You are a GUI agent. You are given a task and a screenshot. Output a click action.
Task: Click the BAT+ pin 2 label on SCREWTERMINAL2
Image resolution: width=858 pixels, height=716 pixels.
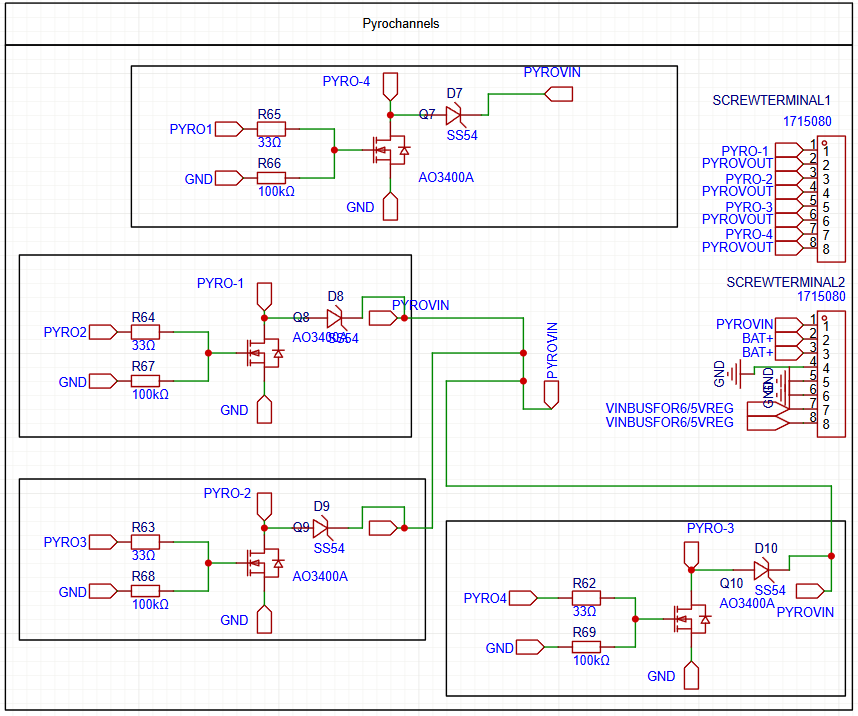tap(757, 339)
